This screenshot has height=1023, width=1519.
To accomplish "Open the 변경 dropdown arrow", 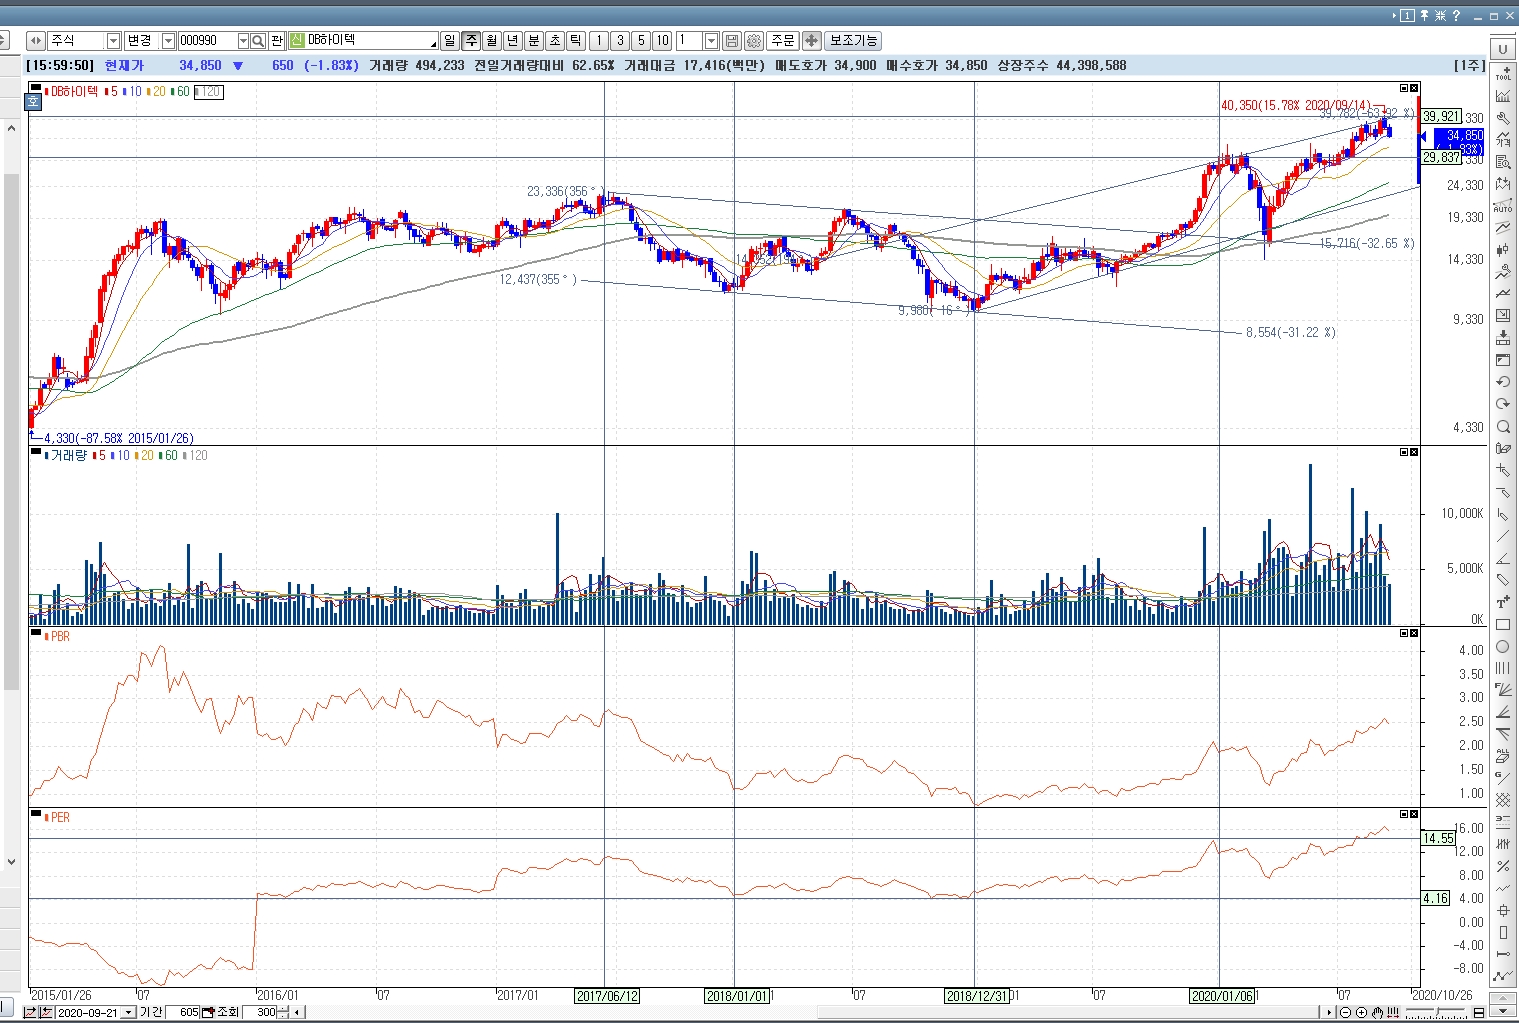I will [168, 41].
